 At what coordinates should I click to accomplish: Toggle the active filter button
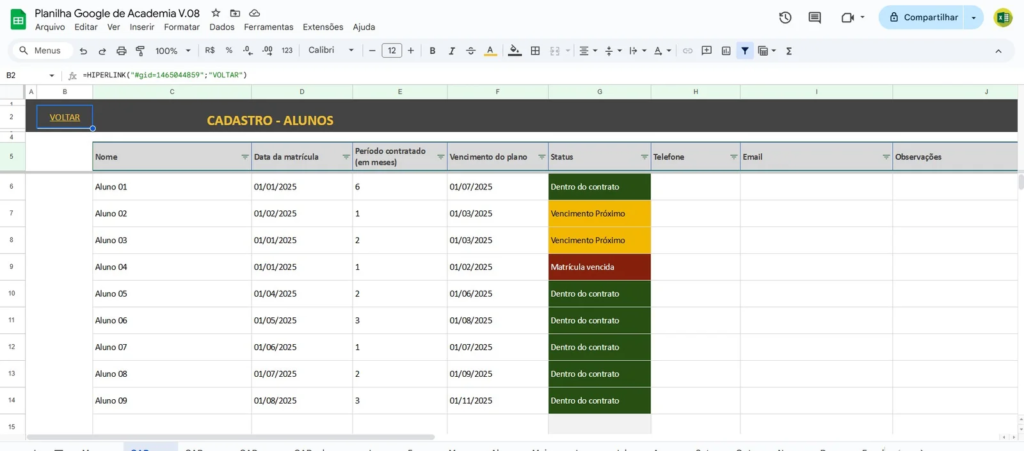(745, 51)
